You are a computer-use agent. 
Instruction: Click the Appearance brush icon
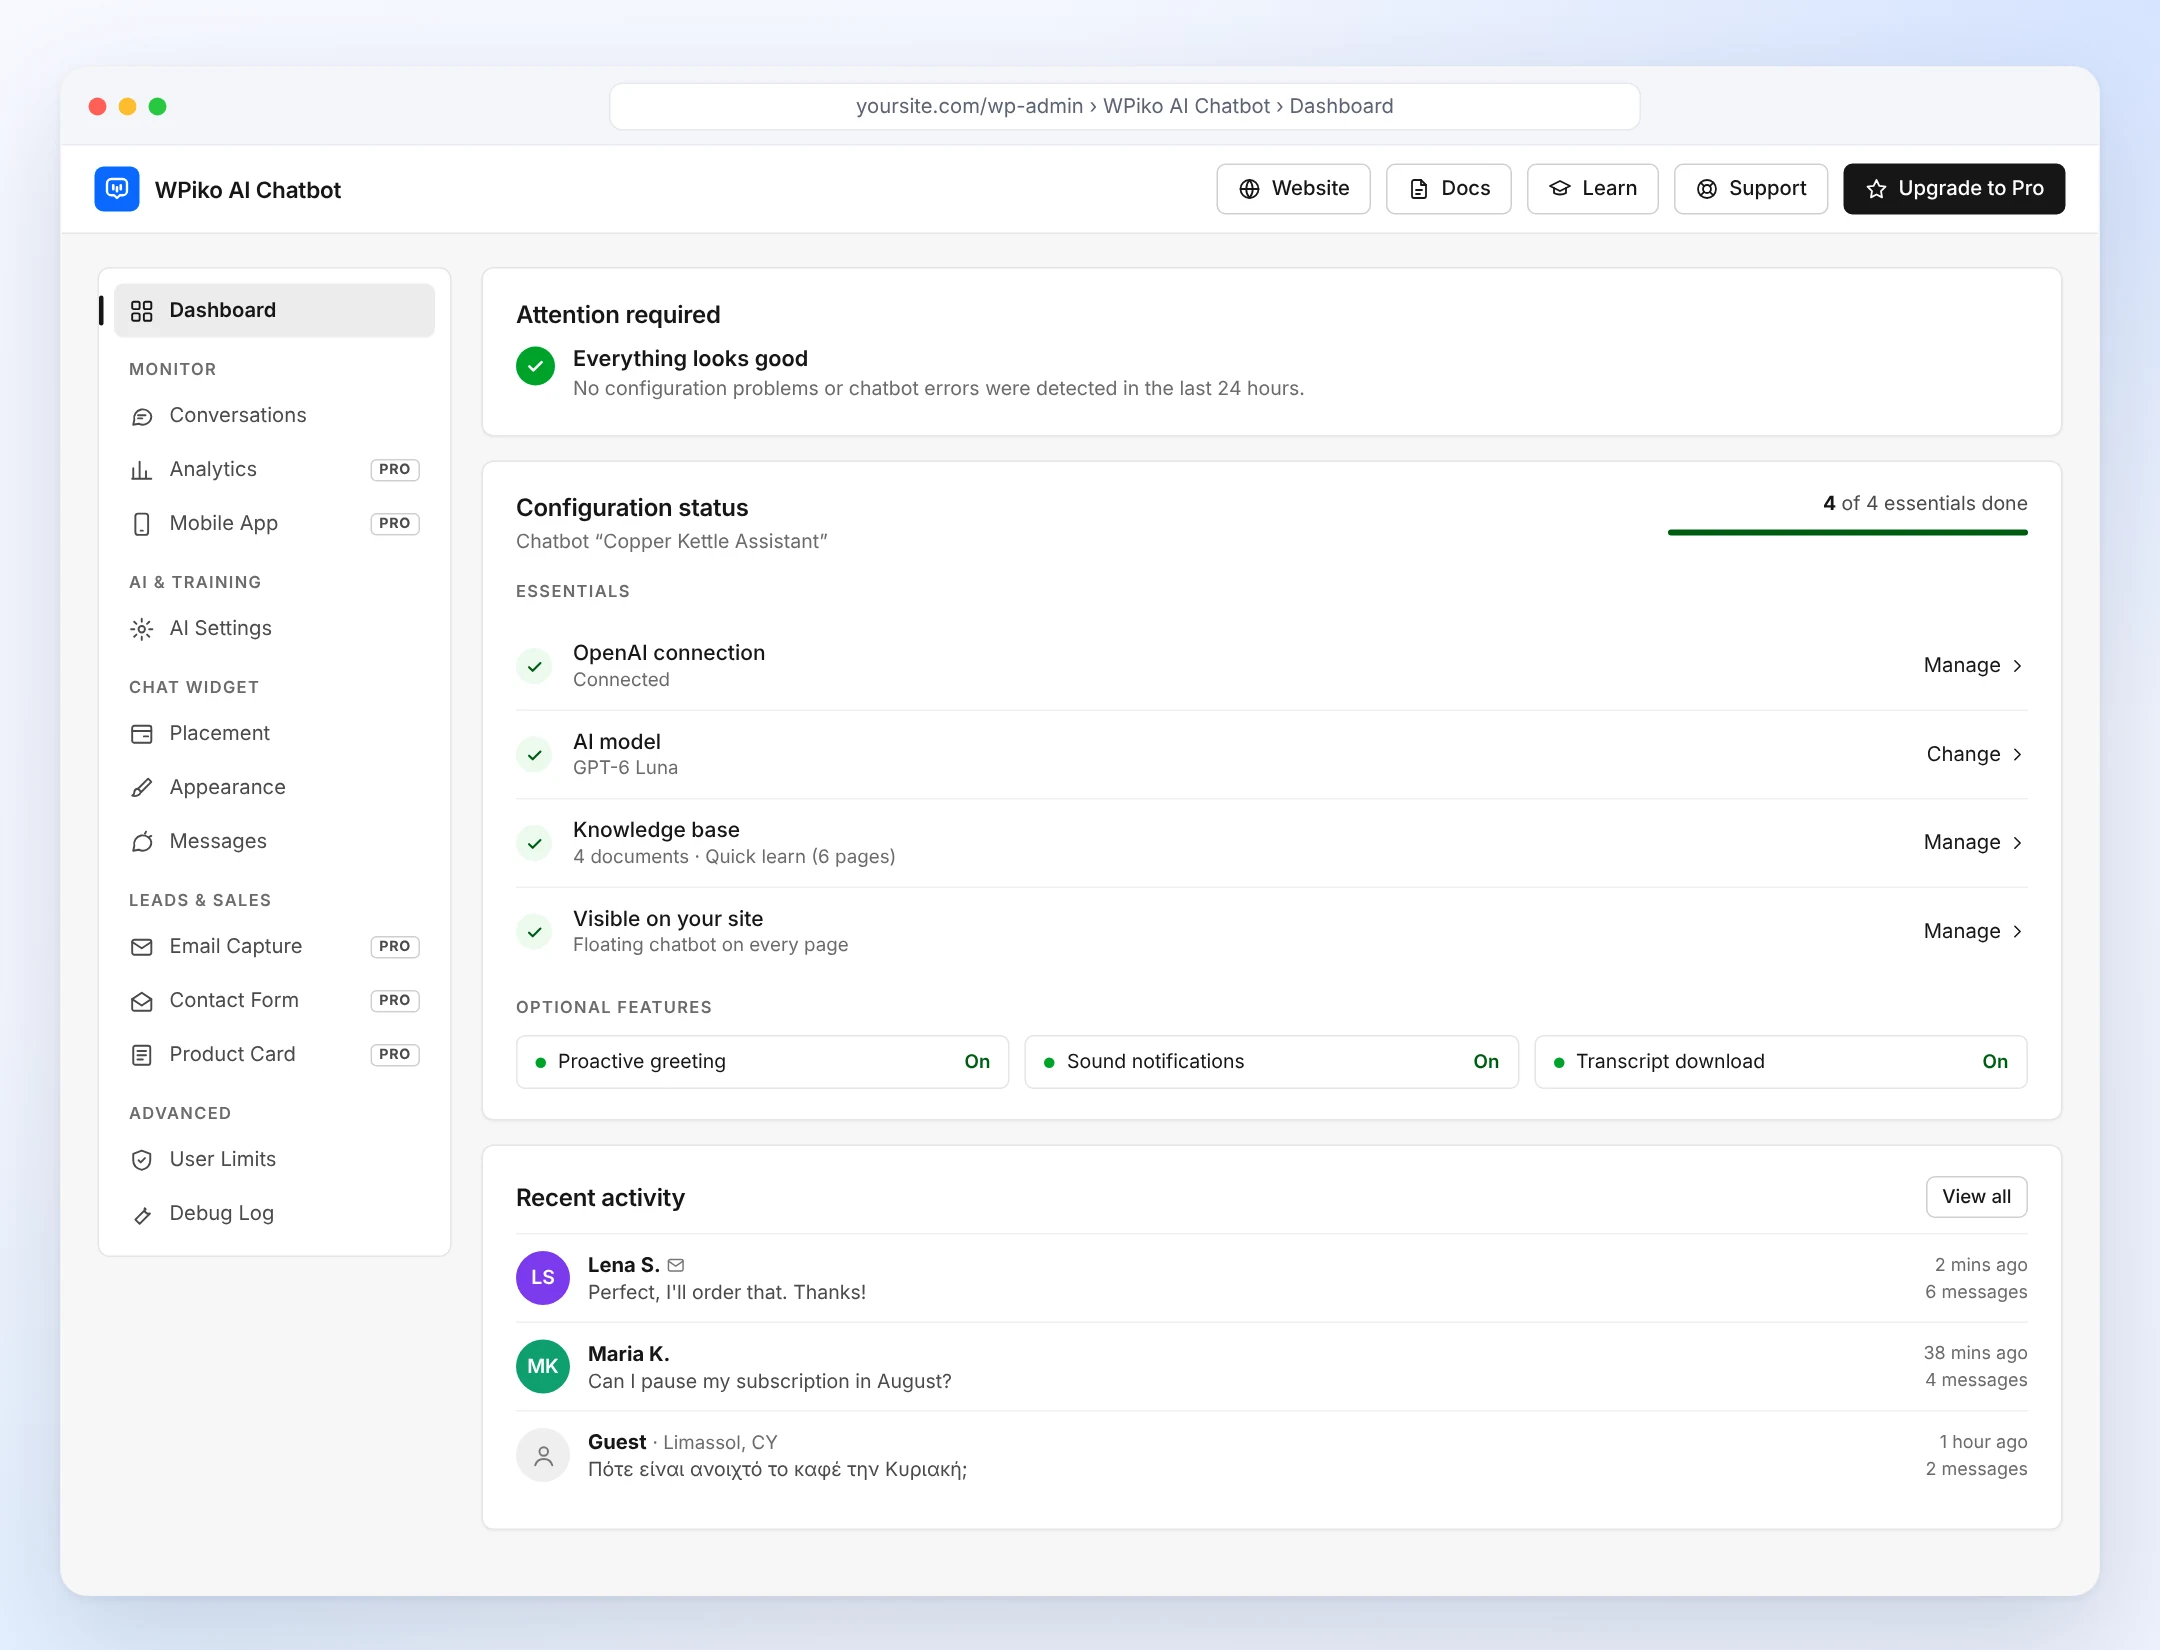pos(142,788)
